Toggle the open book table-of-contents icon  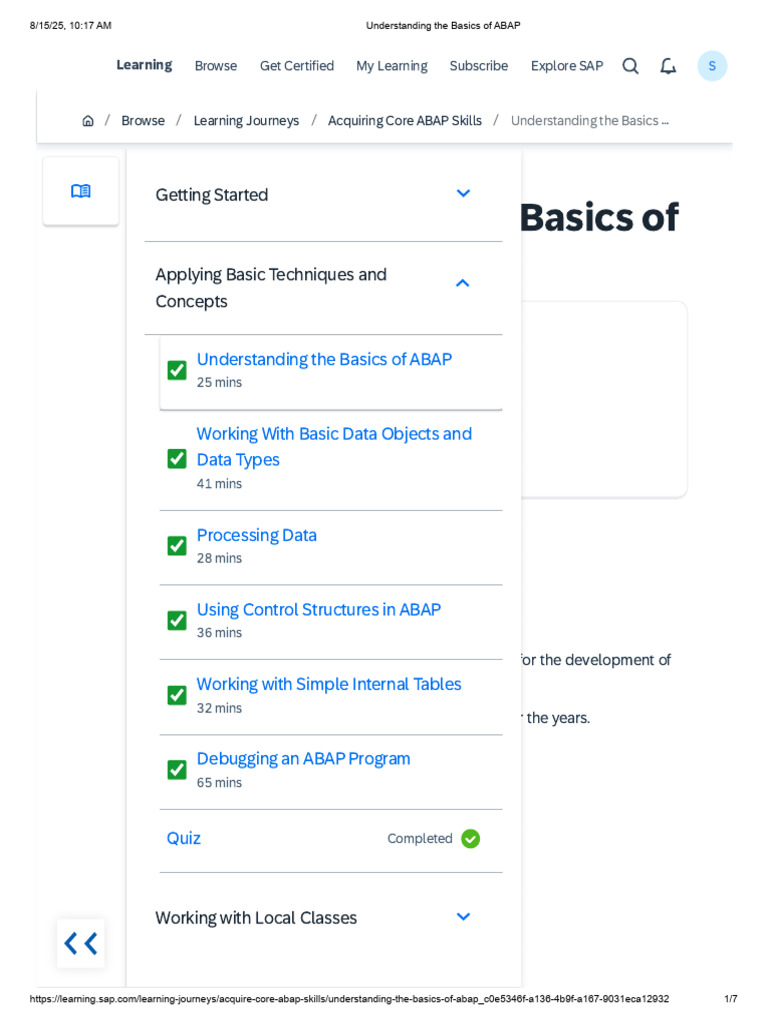(x=81, y=191)
